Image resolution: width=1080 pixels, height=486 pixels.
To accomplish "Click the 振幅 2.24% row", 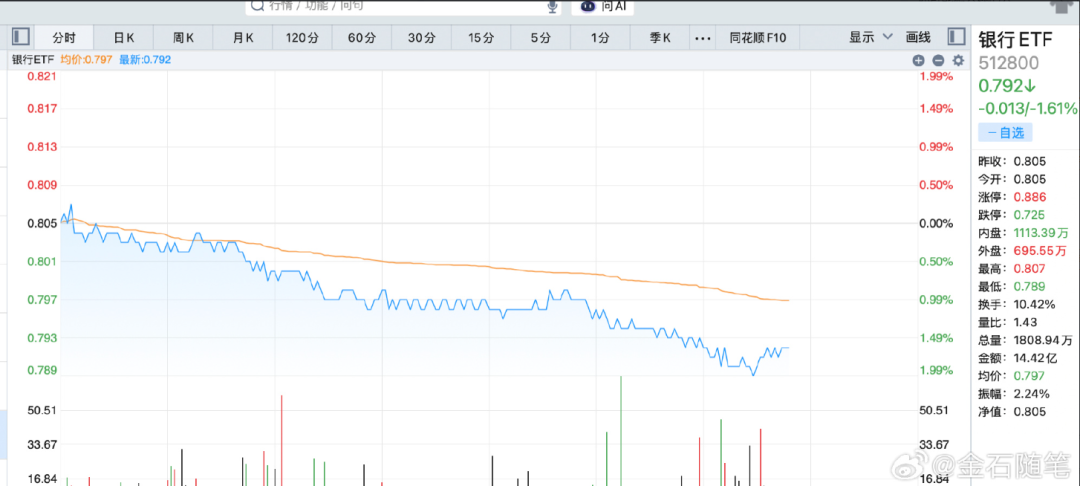I will (1015, 394).
